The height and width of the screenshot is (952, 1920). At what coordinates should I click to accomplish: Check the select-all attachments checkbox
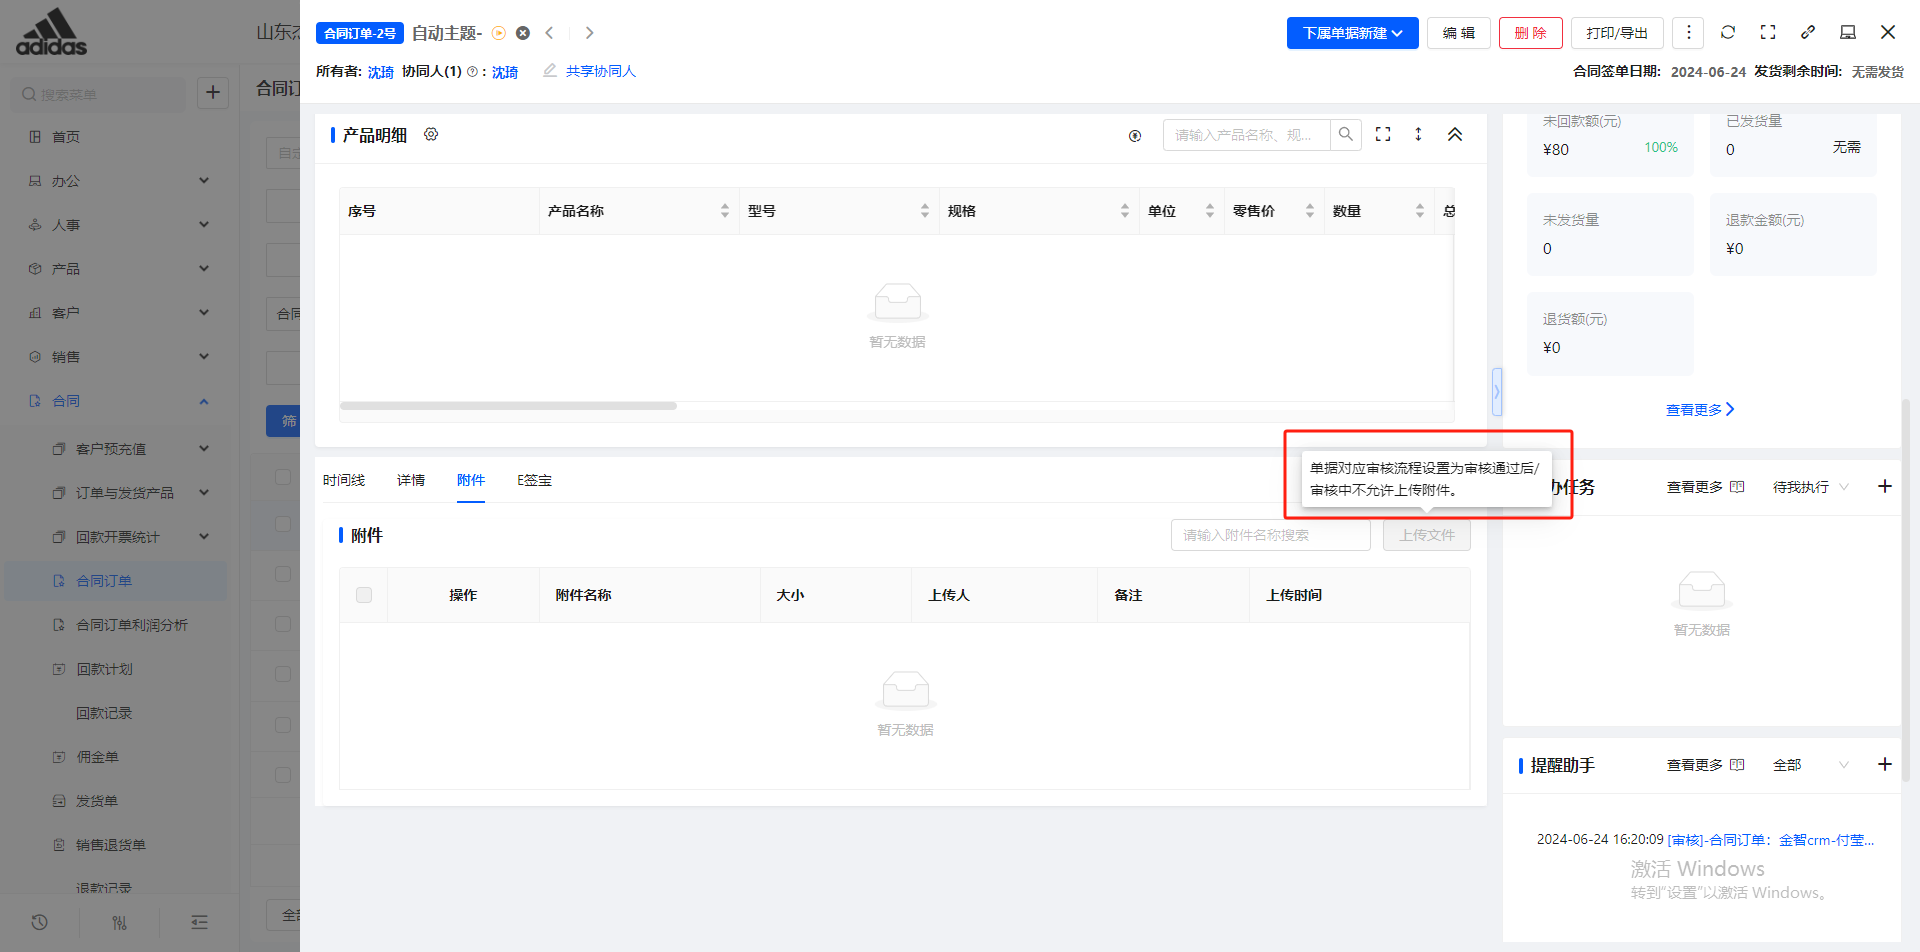coord(364,595)
